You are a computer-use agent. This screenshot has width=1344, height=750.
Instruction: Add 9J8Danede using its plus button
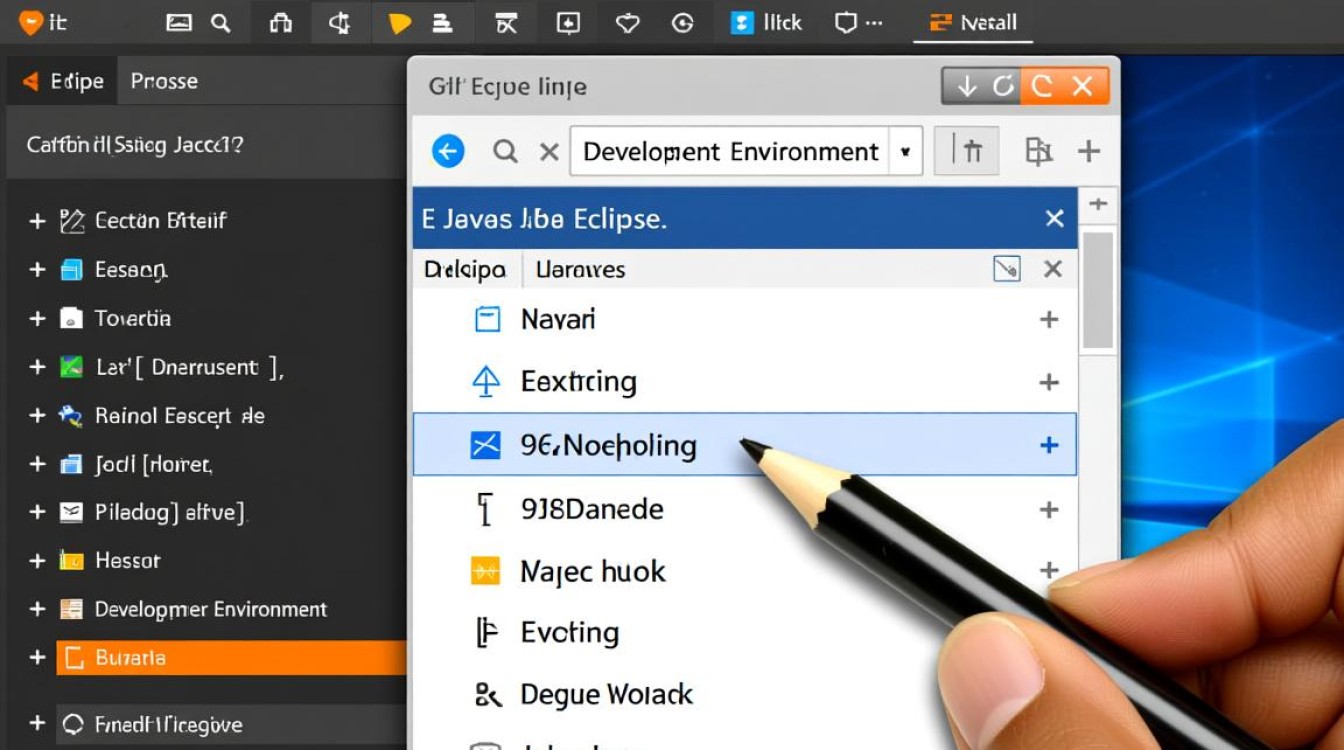(x=1050, y=509)
